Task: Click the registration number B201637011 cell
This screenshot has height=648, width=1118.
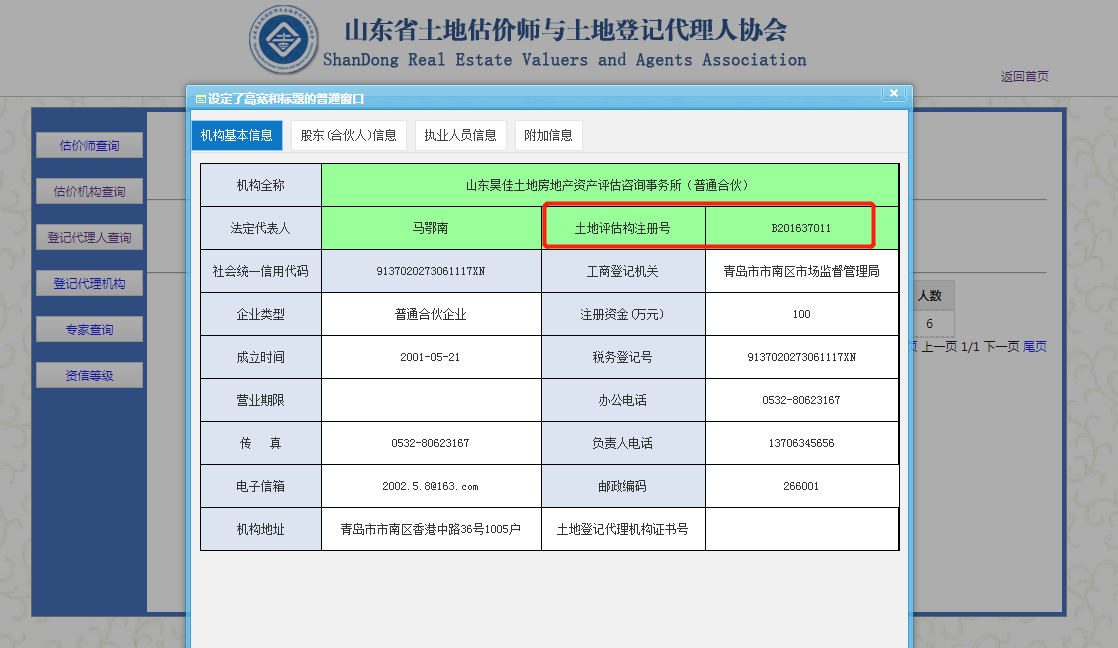Action: (x=801, y=228)
